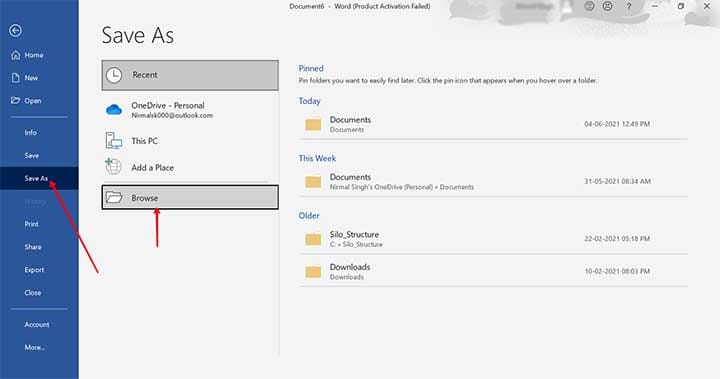Select the This PC computer icon
This screenshot has height=379, width=720.
click(x=113, y=141)
